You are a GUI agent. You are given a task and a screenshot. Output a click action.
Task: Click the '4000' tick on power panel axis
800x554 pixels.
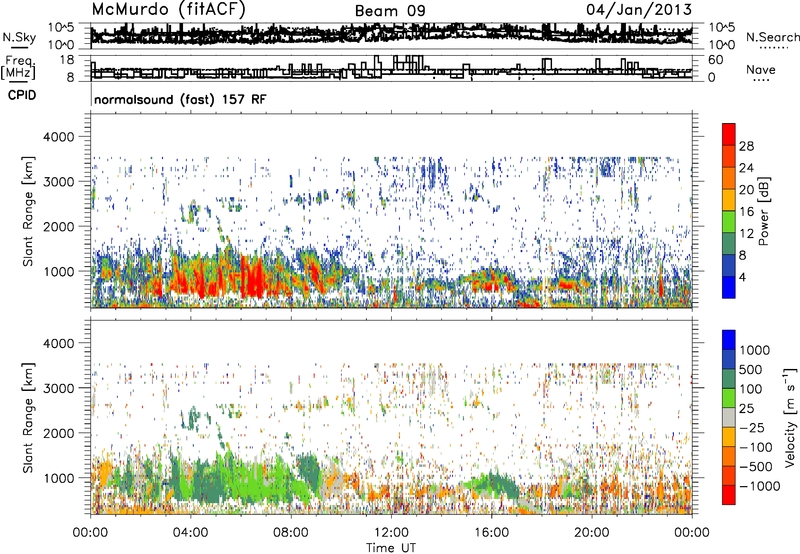pyautogui.click(x=58, y=137)
